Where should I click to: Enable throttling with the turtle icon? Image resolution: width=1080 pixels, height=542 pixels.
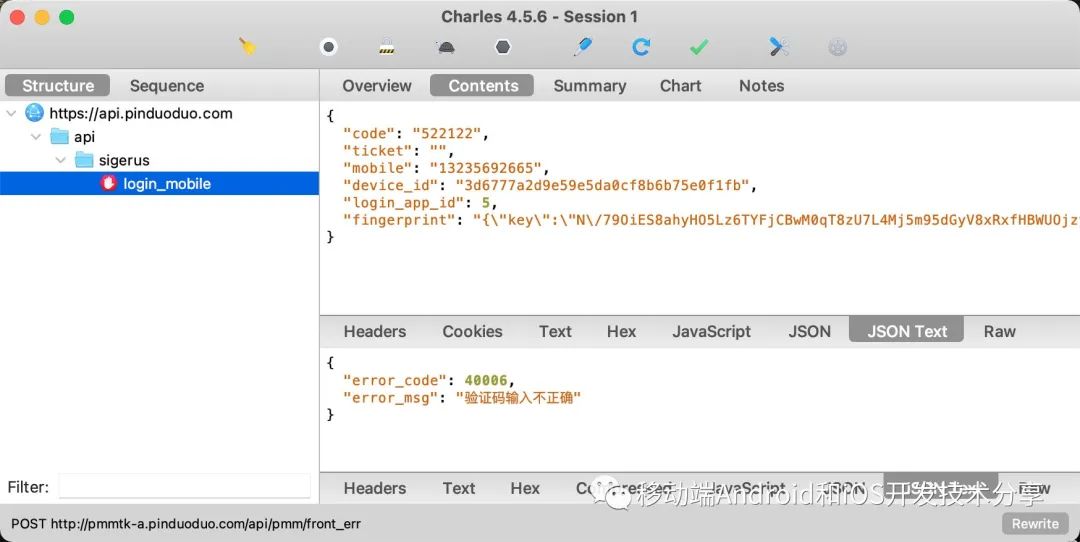pos(446,47)
